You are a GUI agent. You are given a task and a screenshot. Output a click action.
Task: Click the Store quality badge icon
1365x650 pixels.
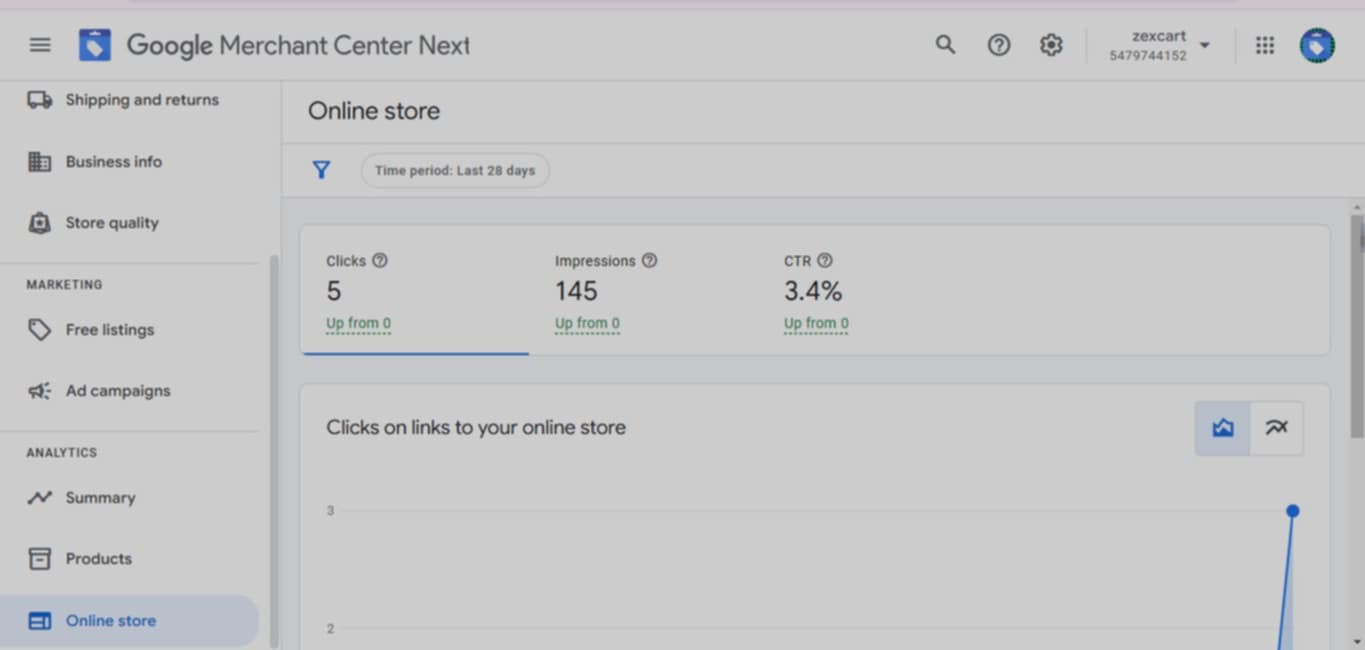(x=39, y=223)
